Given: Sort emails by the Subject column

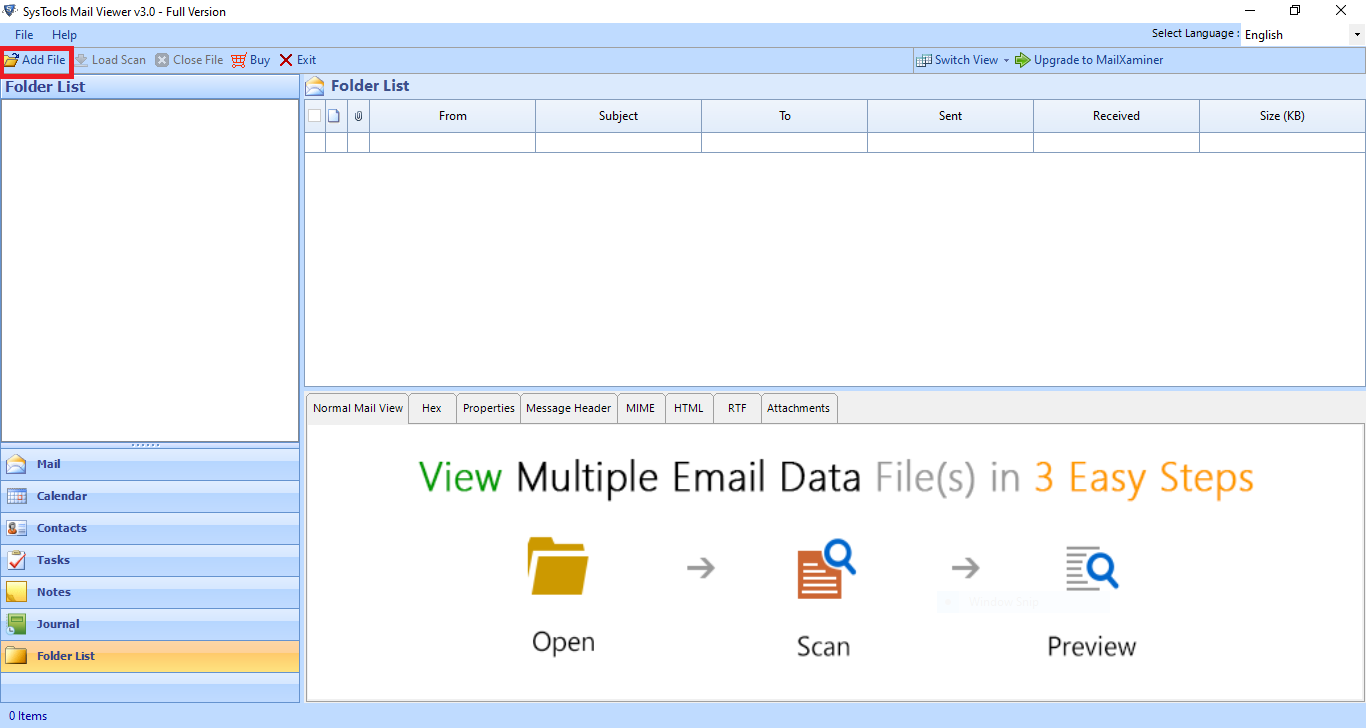Looking at the screenshot, I should (x=618, y=116).
